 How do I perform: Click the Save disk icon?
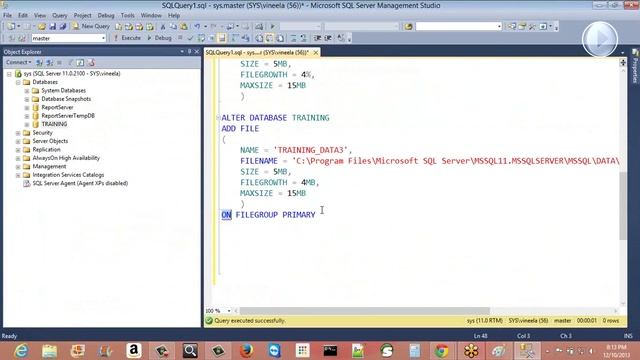(x=52, y=27)
